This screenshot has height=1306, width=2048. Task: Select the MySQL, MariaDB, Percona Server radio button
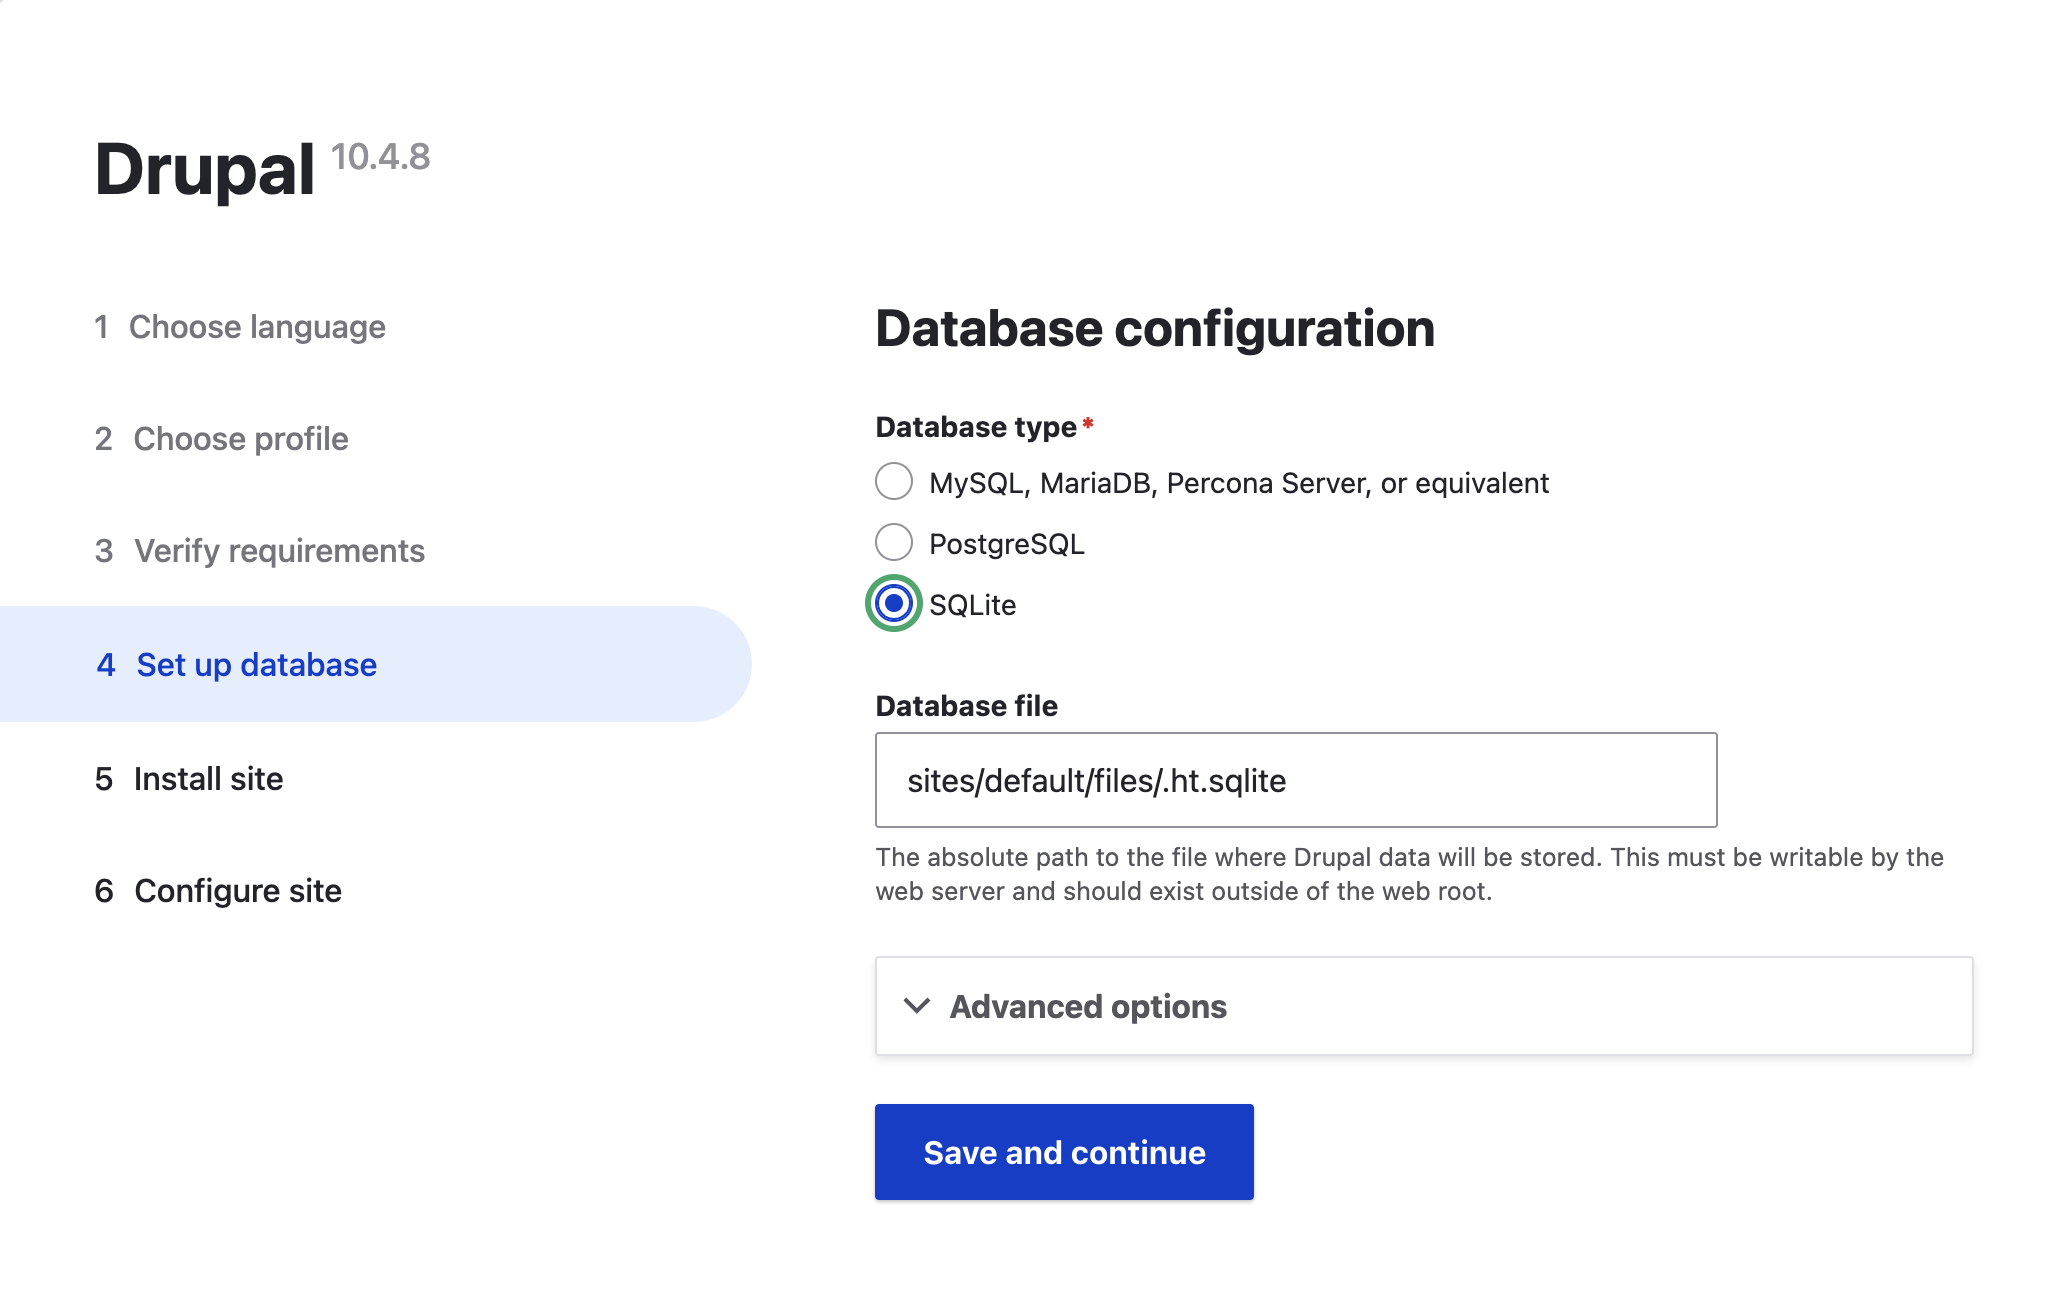coord(893,482)
